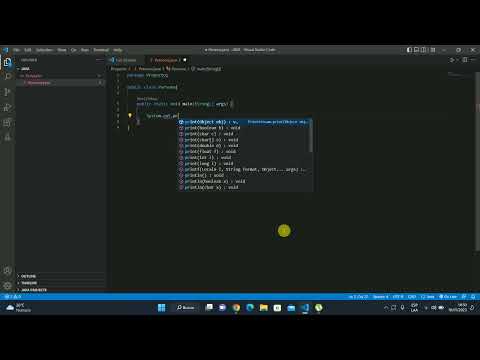Click line and column status bar indicator
The height and width of the screenshot is (360, 480).
click(x=358, y=297)
